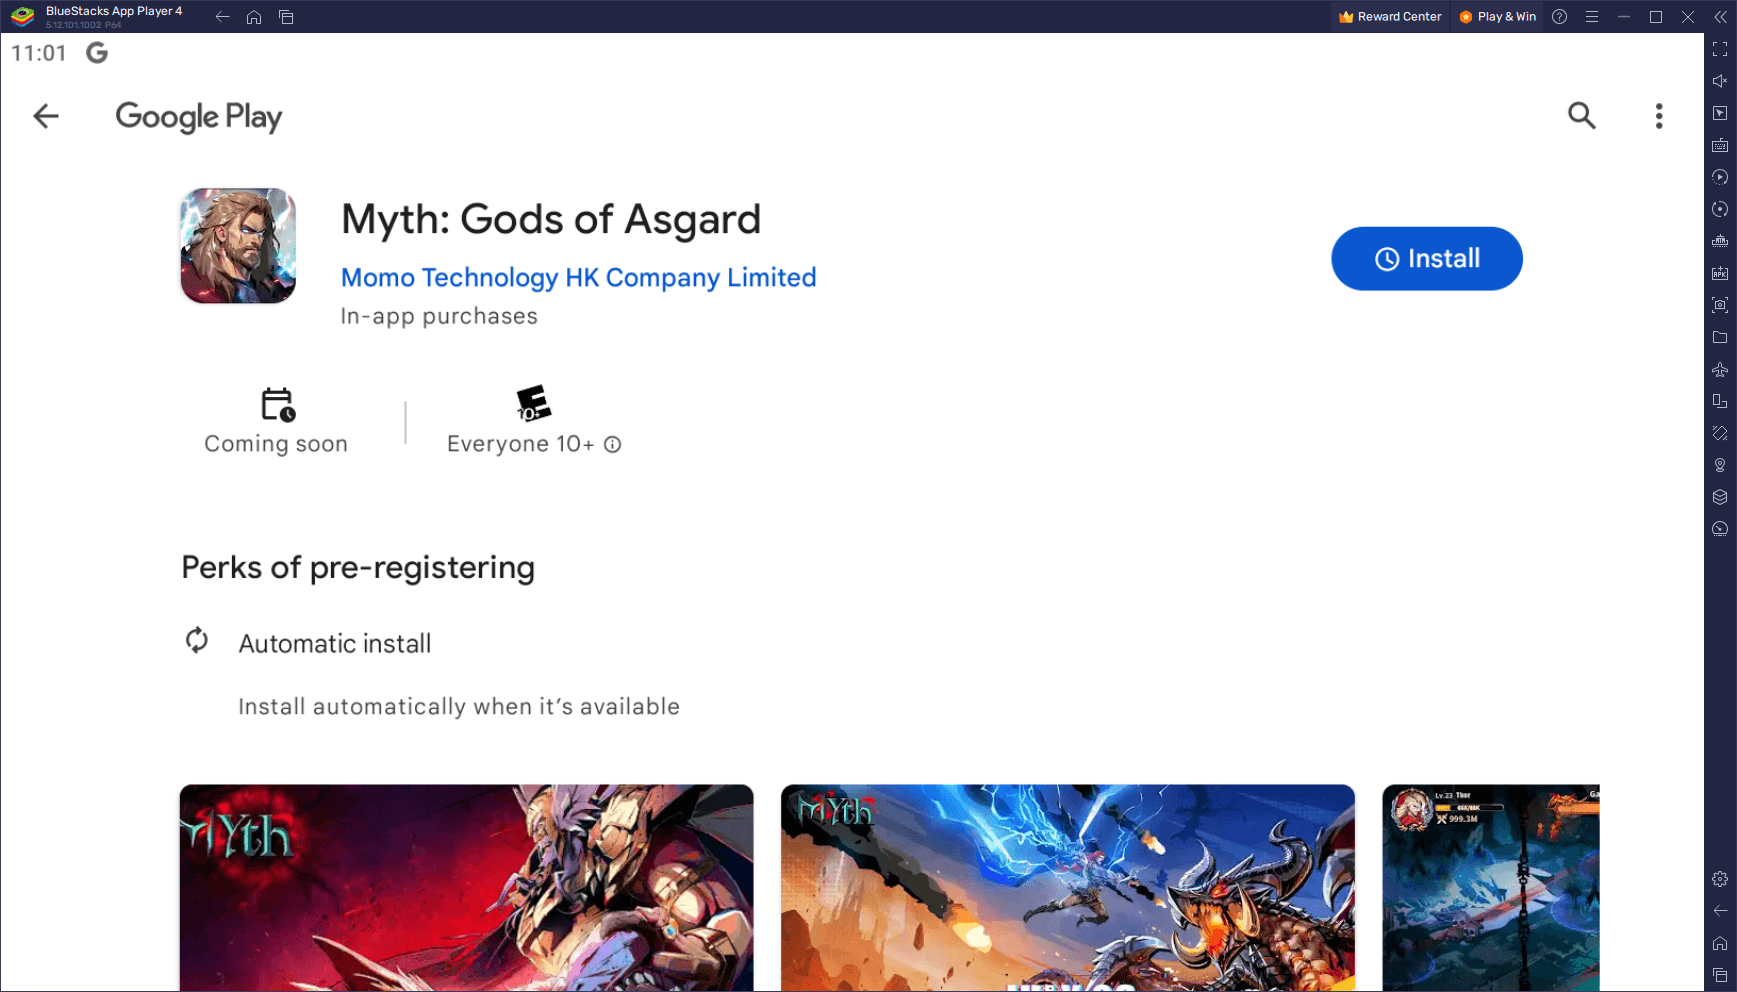Click the eco mode gauge icon
Viewport: 1737px width, 992px height.
pos(1720,529)
